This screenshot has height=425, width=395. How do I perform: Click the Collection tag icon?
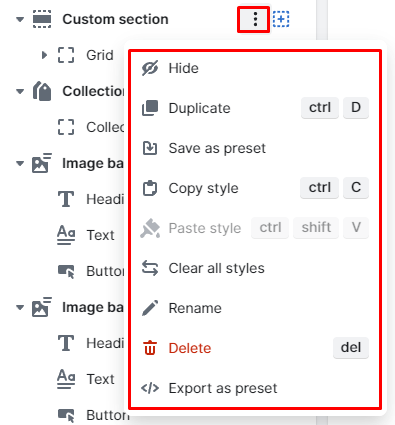[x=42, y=91]
